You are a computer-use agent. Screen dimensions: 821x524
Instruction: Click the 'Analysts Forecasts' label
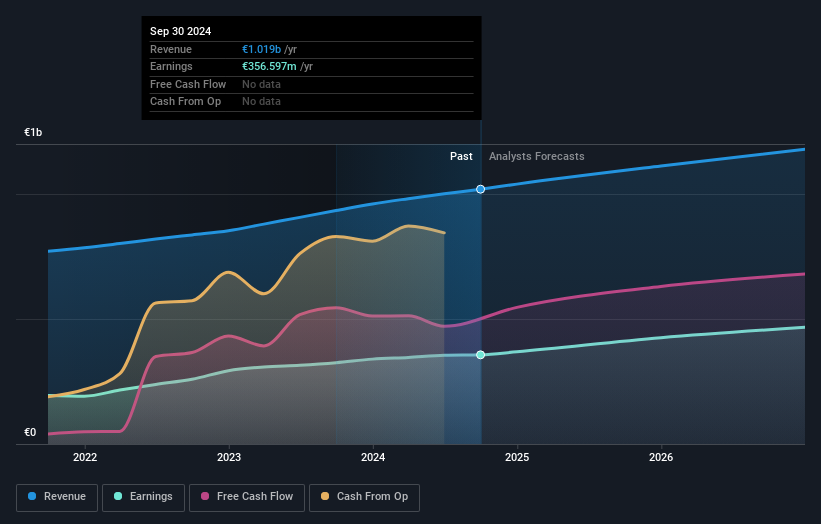click(537, 157)
